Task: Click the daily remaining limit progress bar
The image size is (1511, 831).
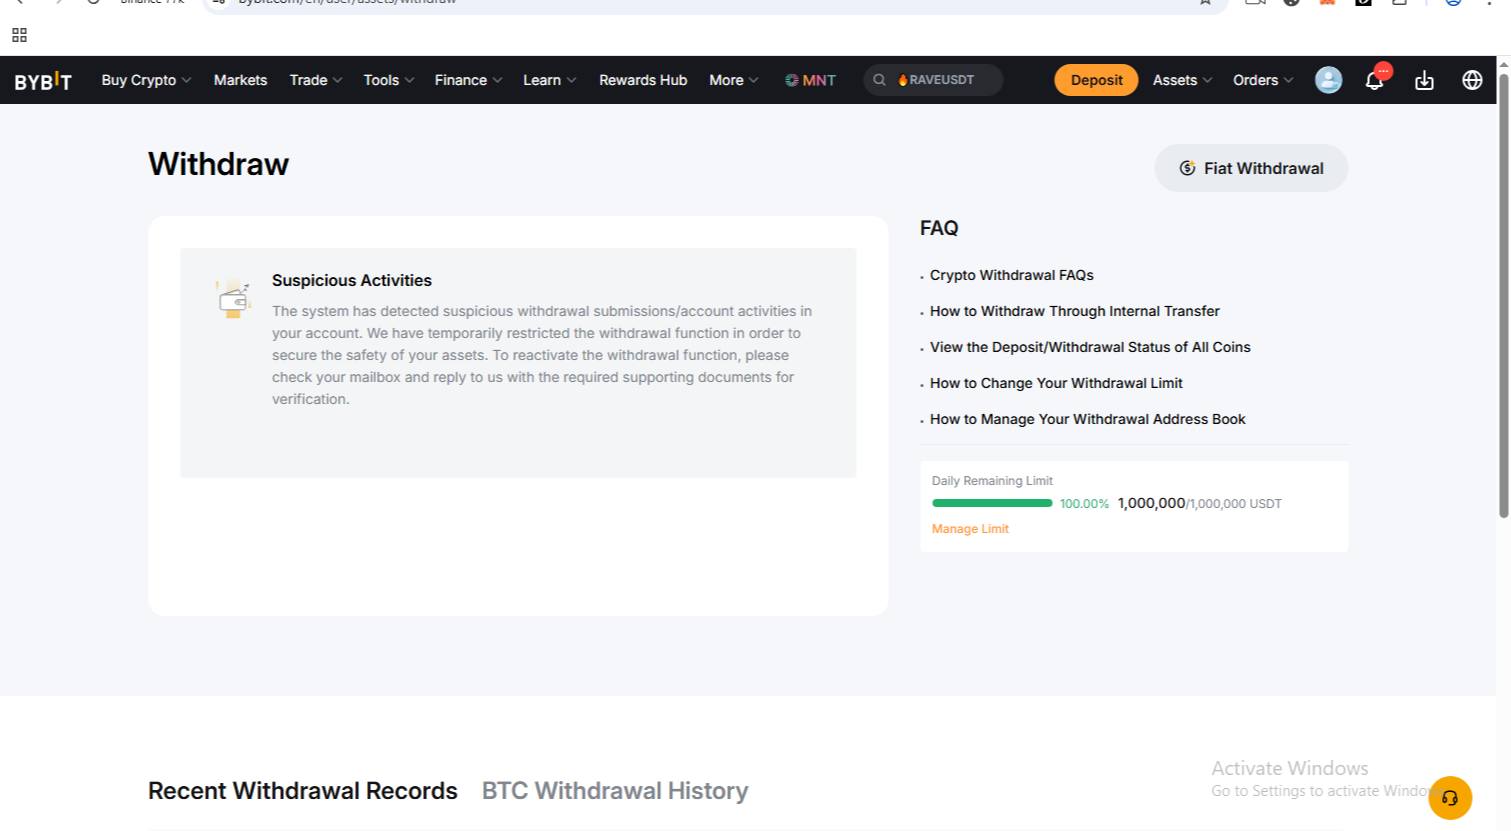Action: (992, 503)
